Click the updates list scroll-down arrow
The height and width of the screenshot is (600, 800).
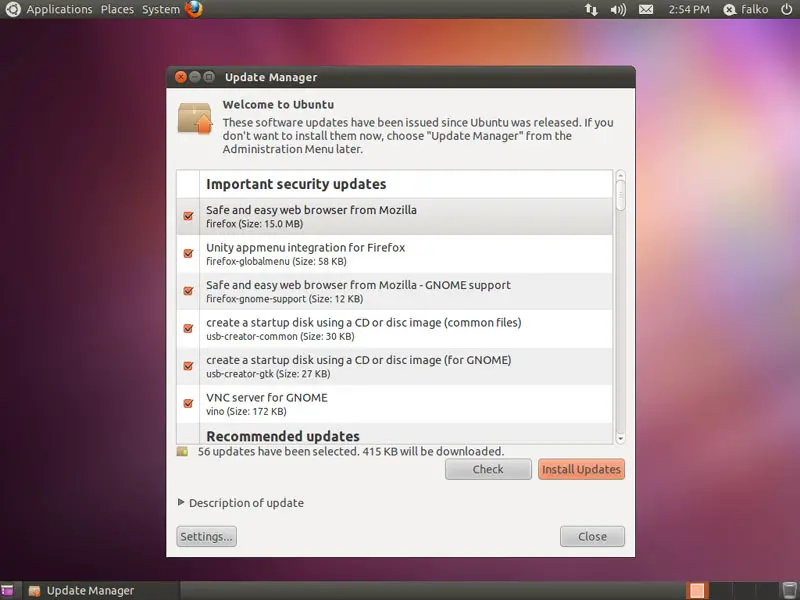(x=620, y=438)
